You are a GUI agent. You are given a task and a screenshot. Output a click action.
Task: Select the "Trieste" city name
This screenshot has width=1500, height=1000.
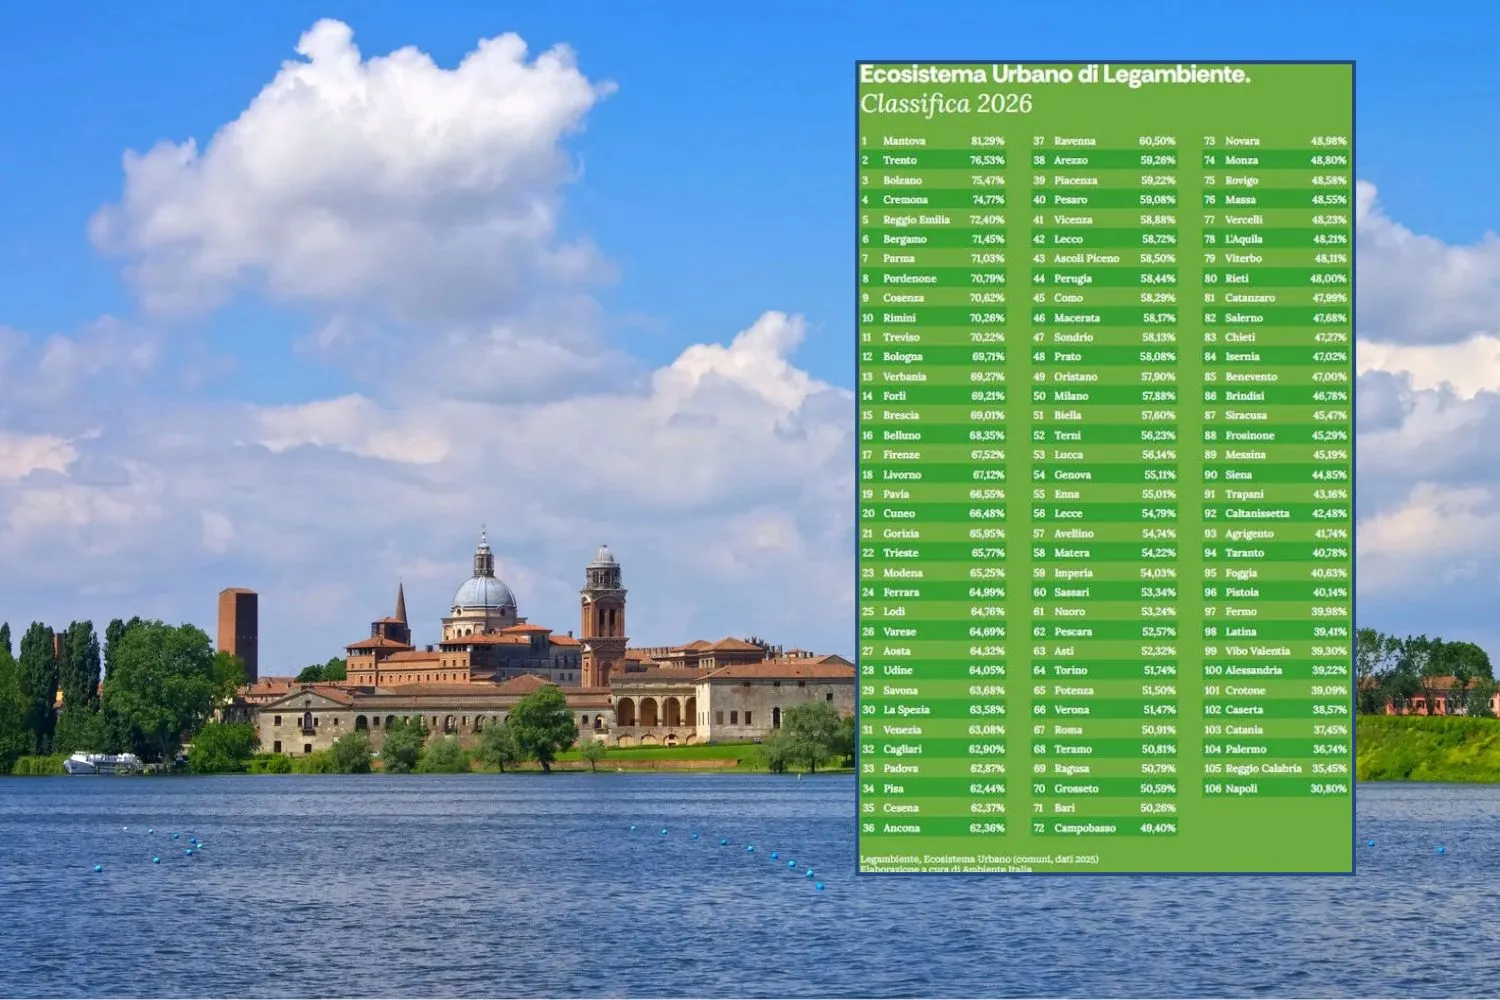[900, 553]
